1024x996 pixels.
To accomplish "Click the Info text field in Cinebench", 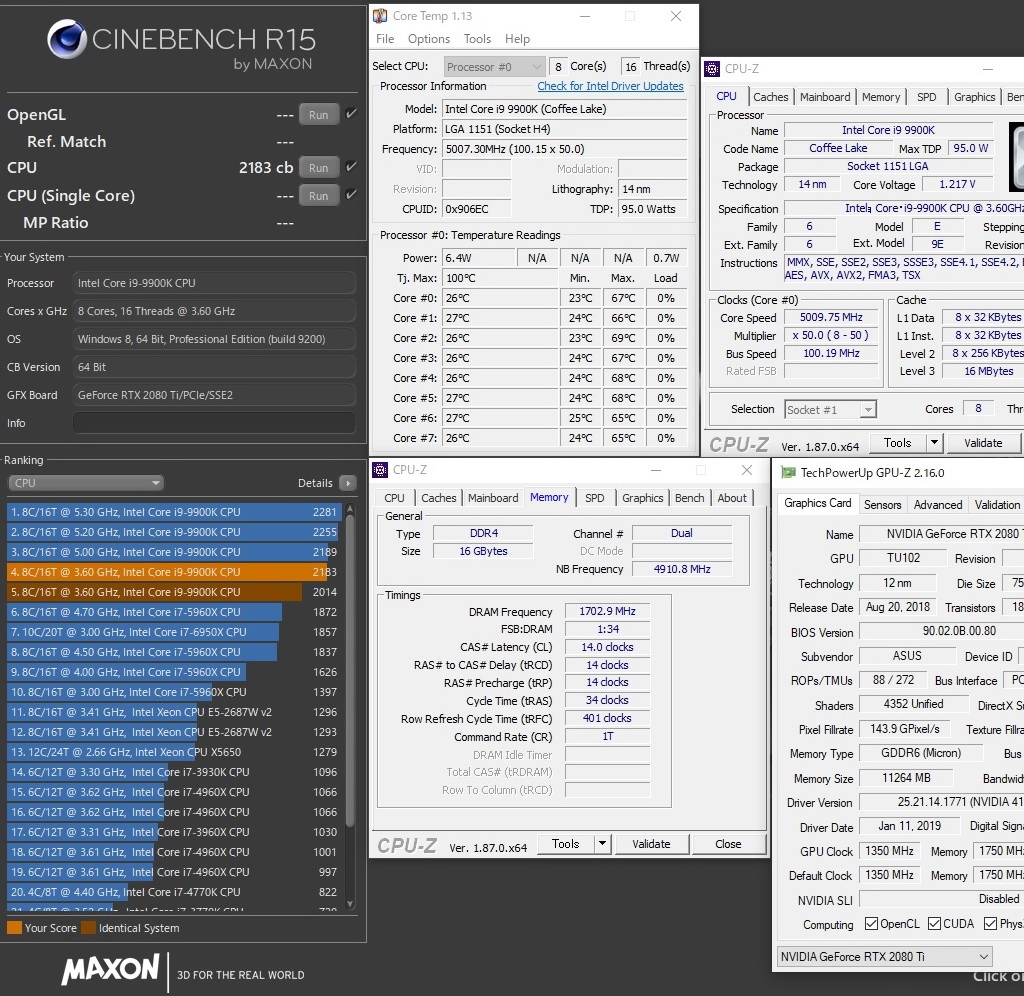I will (x=214, y=423).
